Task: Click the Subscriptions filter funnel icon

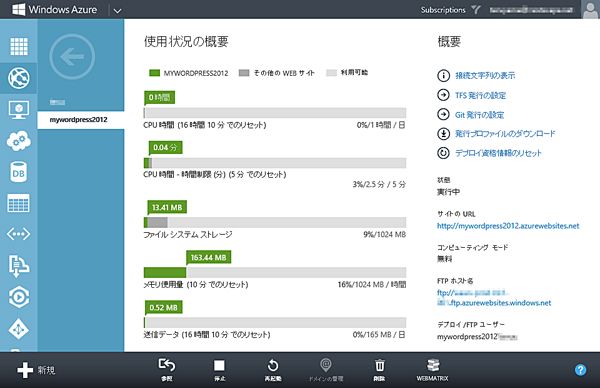Action: pyautogui.click(x=476, y=10)
